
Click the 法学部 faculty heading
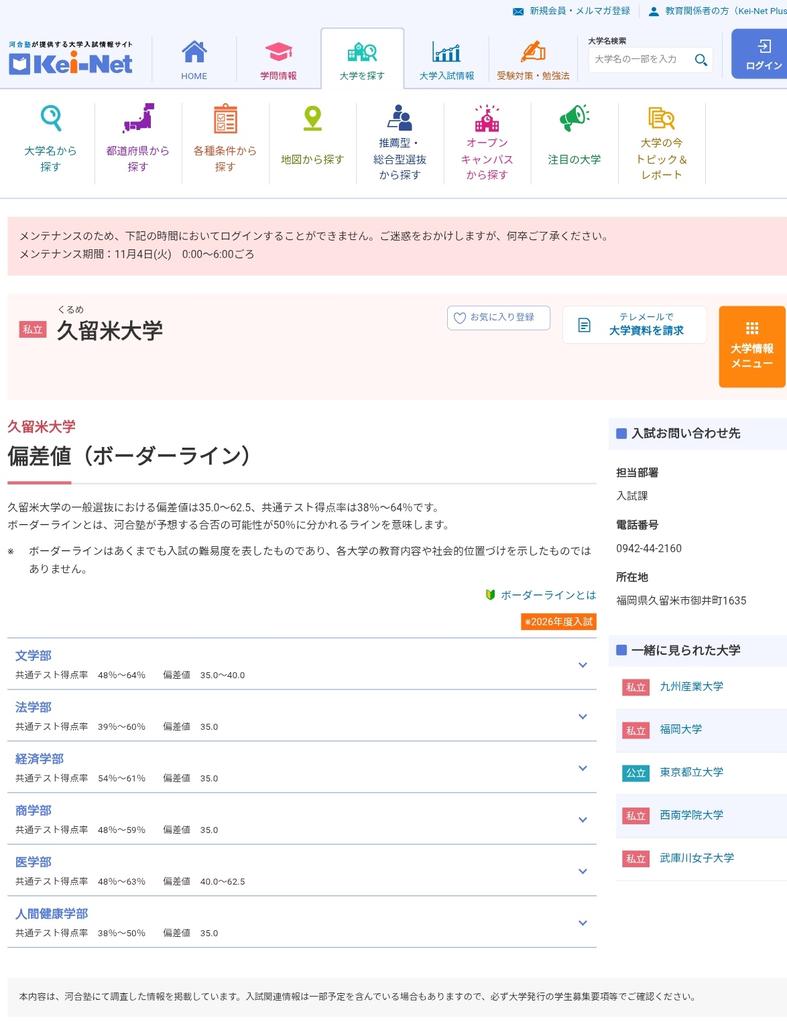tap(33, 707)
